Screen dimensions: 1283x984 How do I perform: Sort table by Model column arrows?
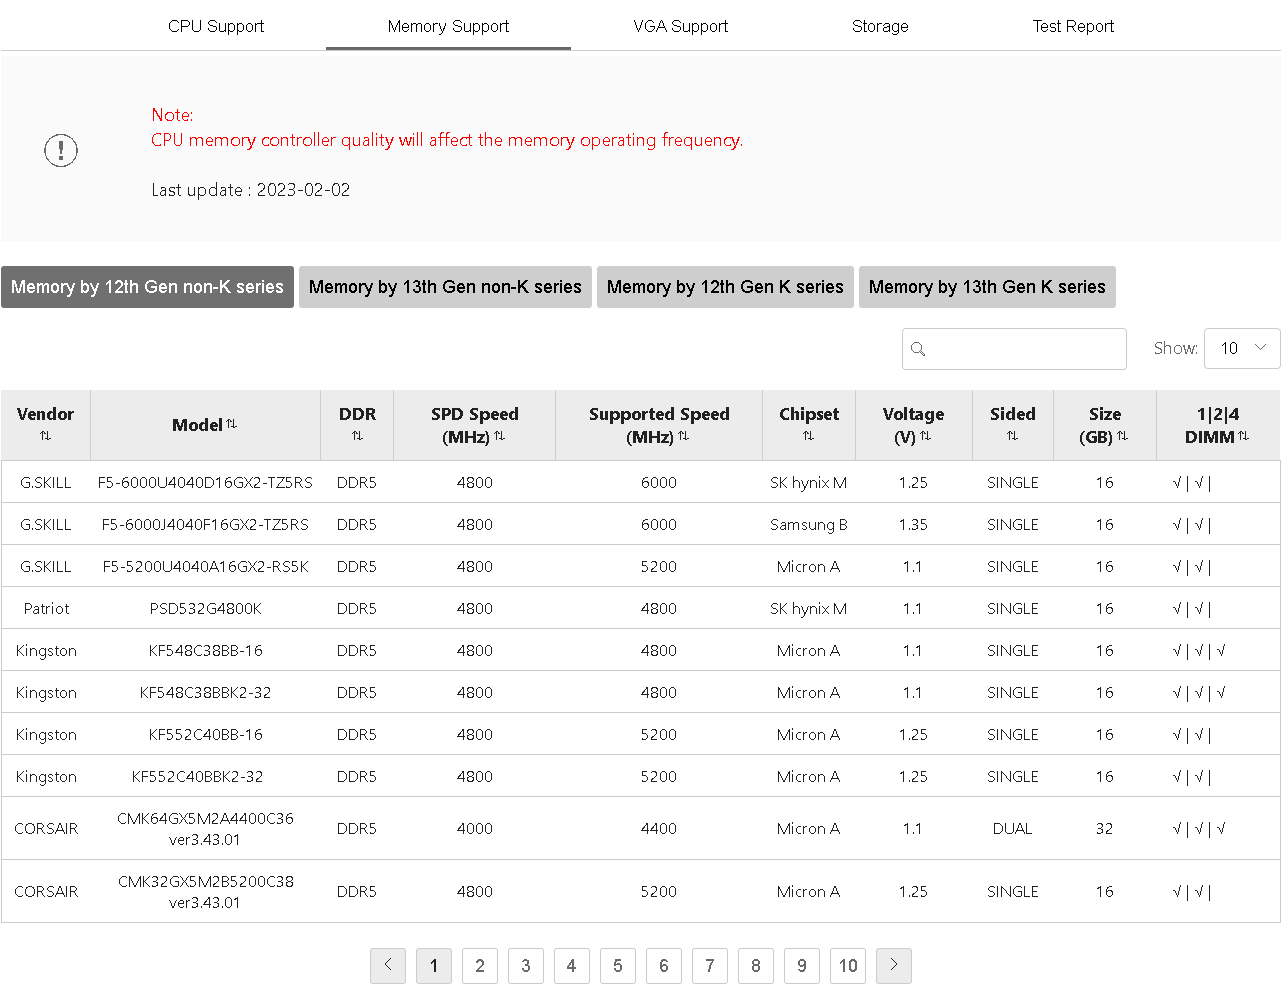[x=231, y=424]
